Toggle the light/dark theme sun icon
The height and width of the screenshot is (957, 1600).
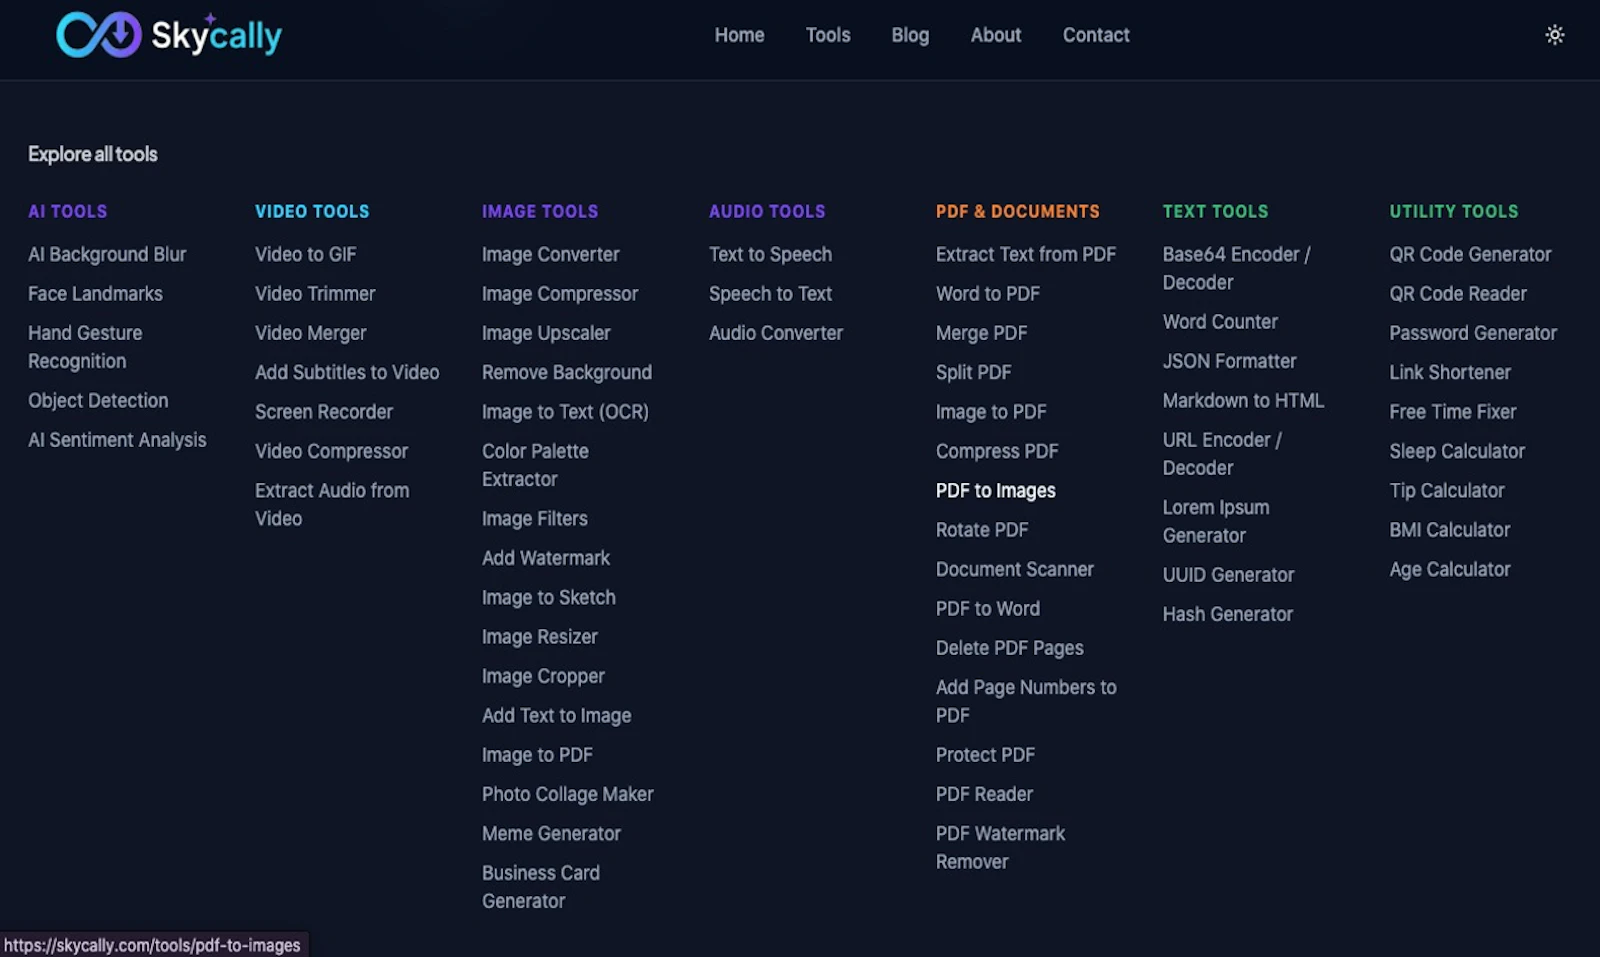coord(1554,35)
